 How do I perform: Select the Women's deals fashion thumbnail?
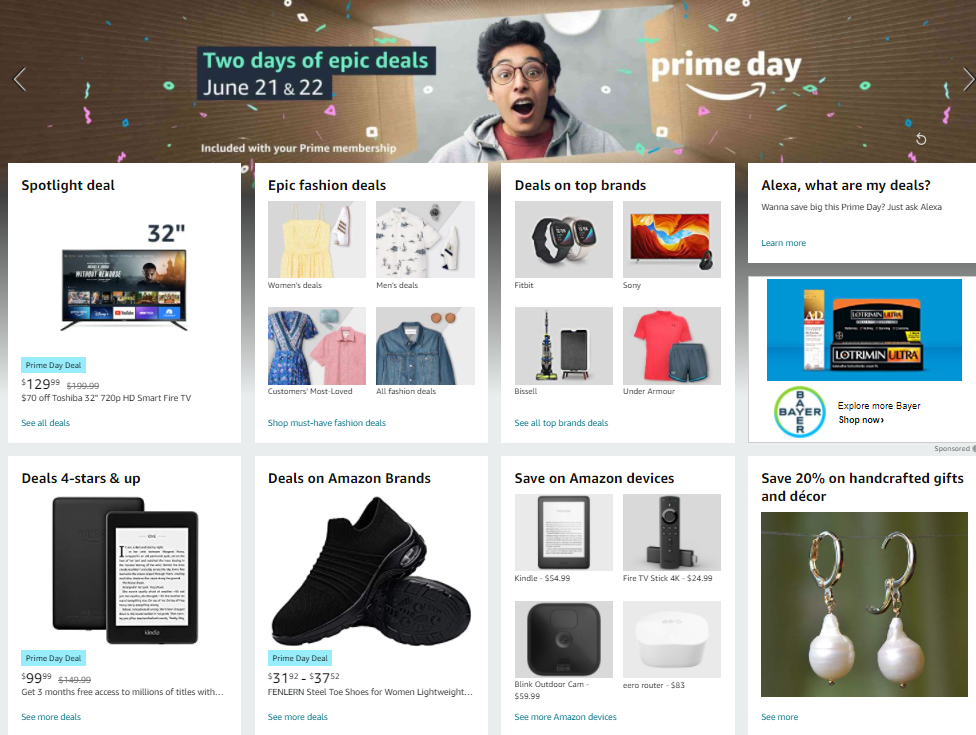317,240
